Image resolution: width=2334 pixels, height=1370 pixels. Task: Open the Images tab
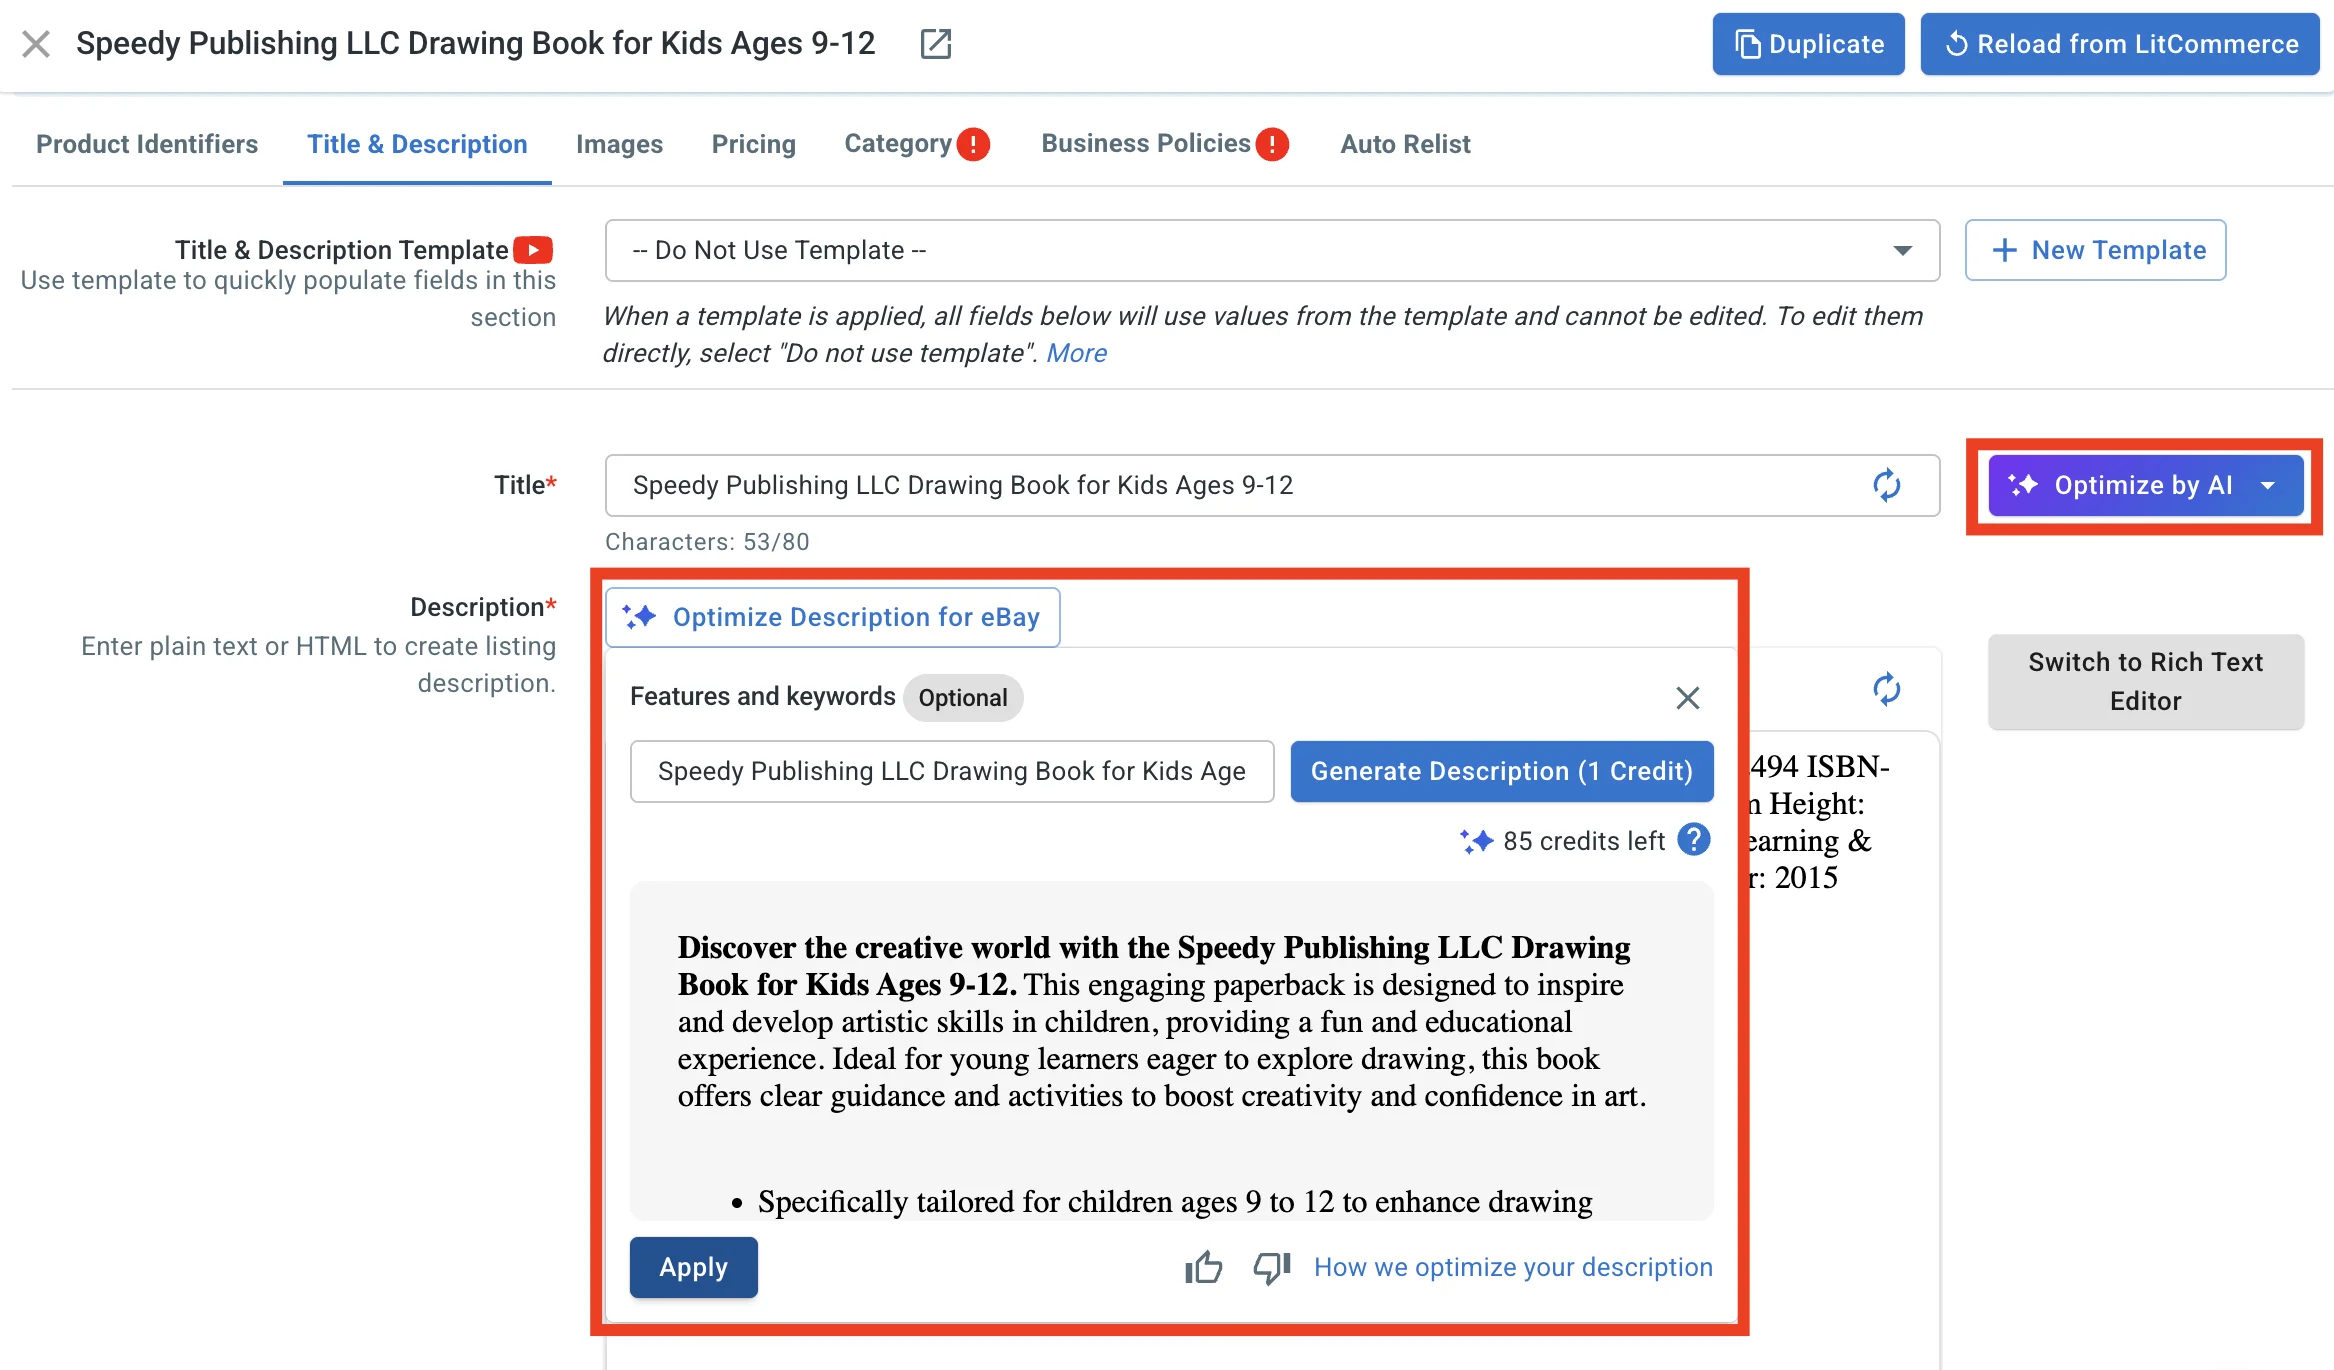click(619, 144)
